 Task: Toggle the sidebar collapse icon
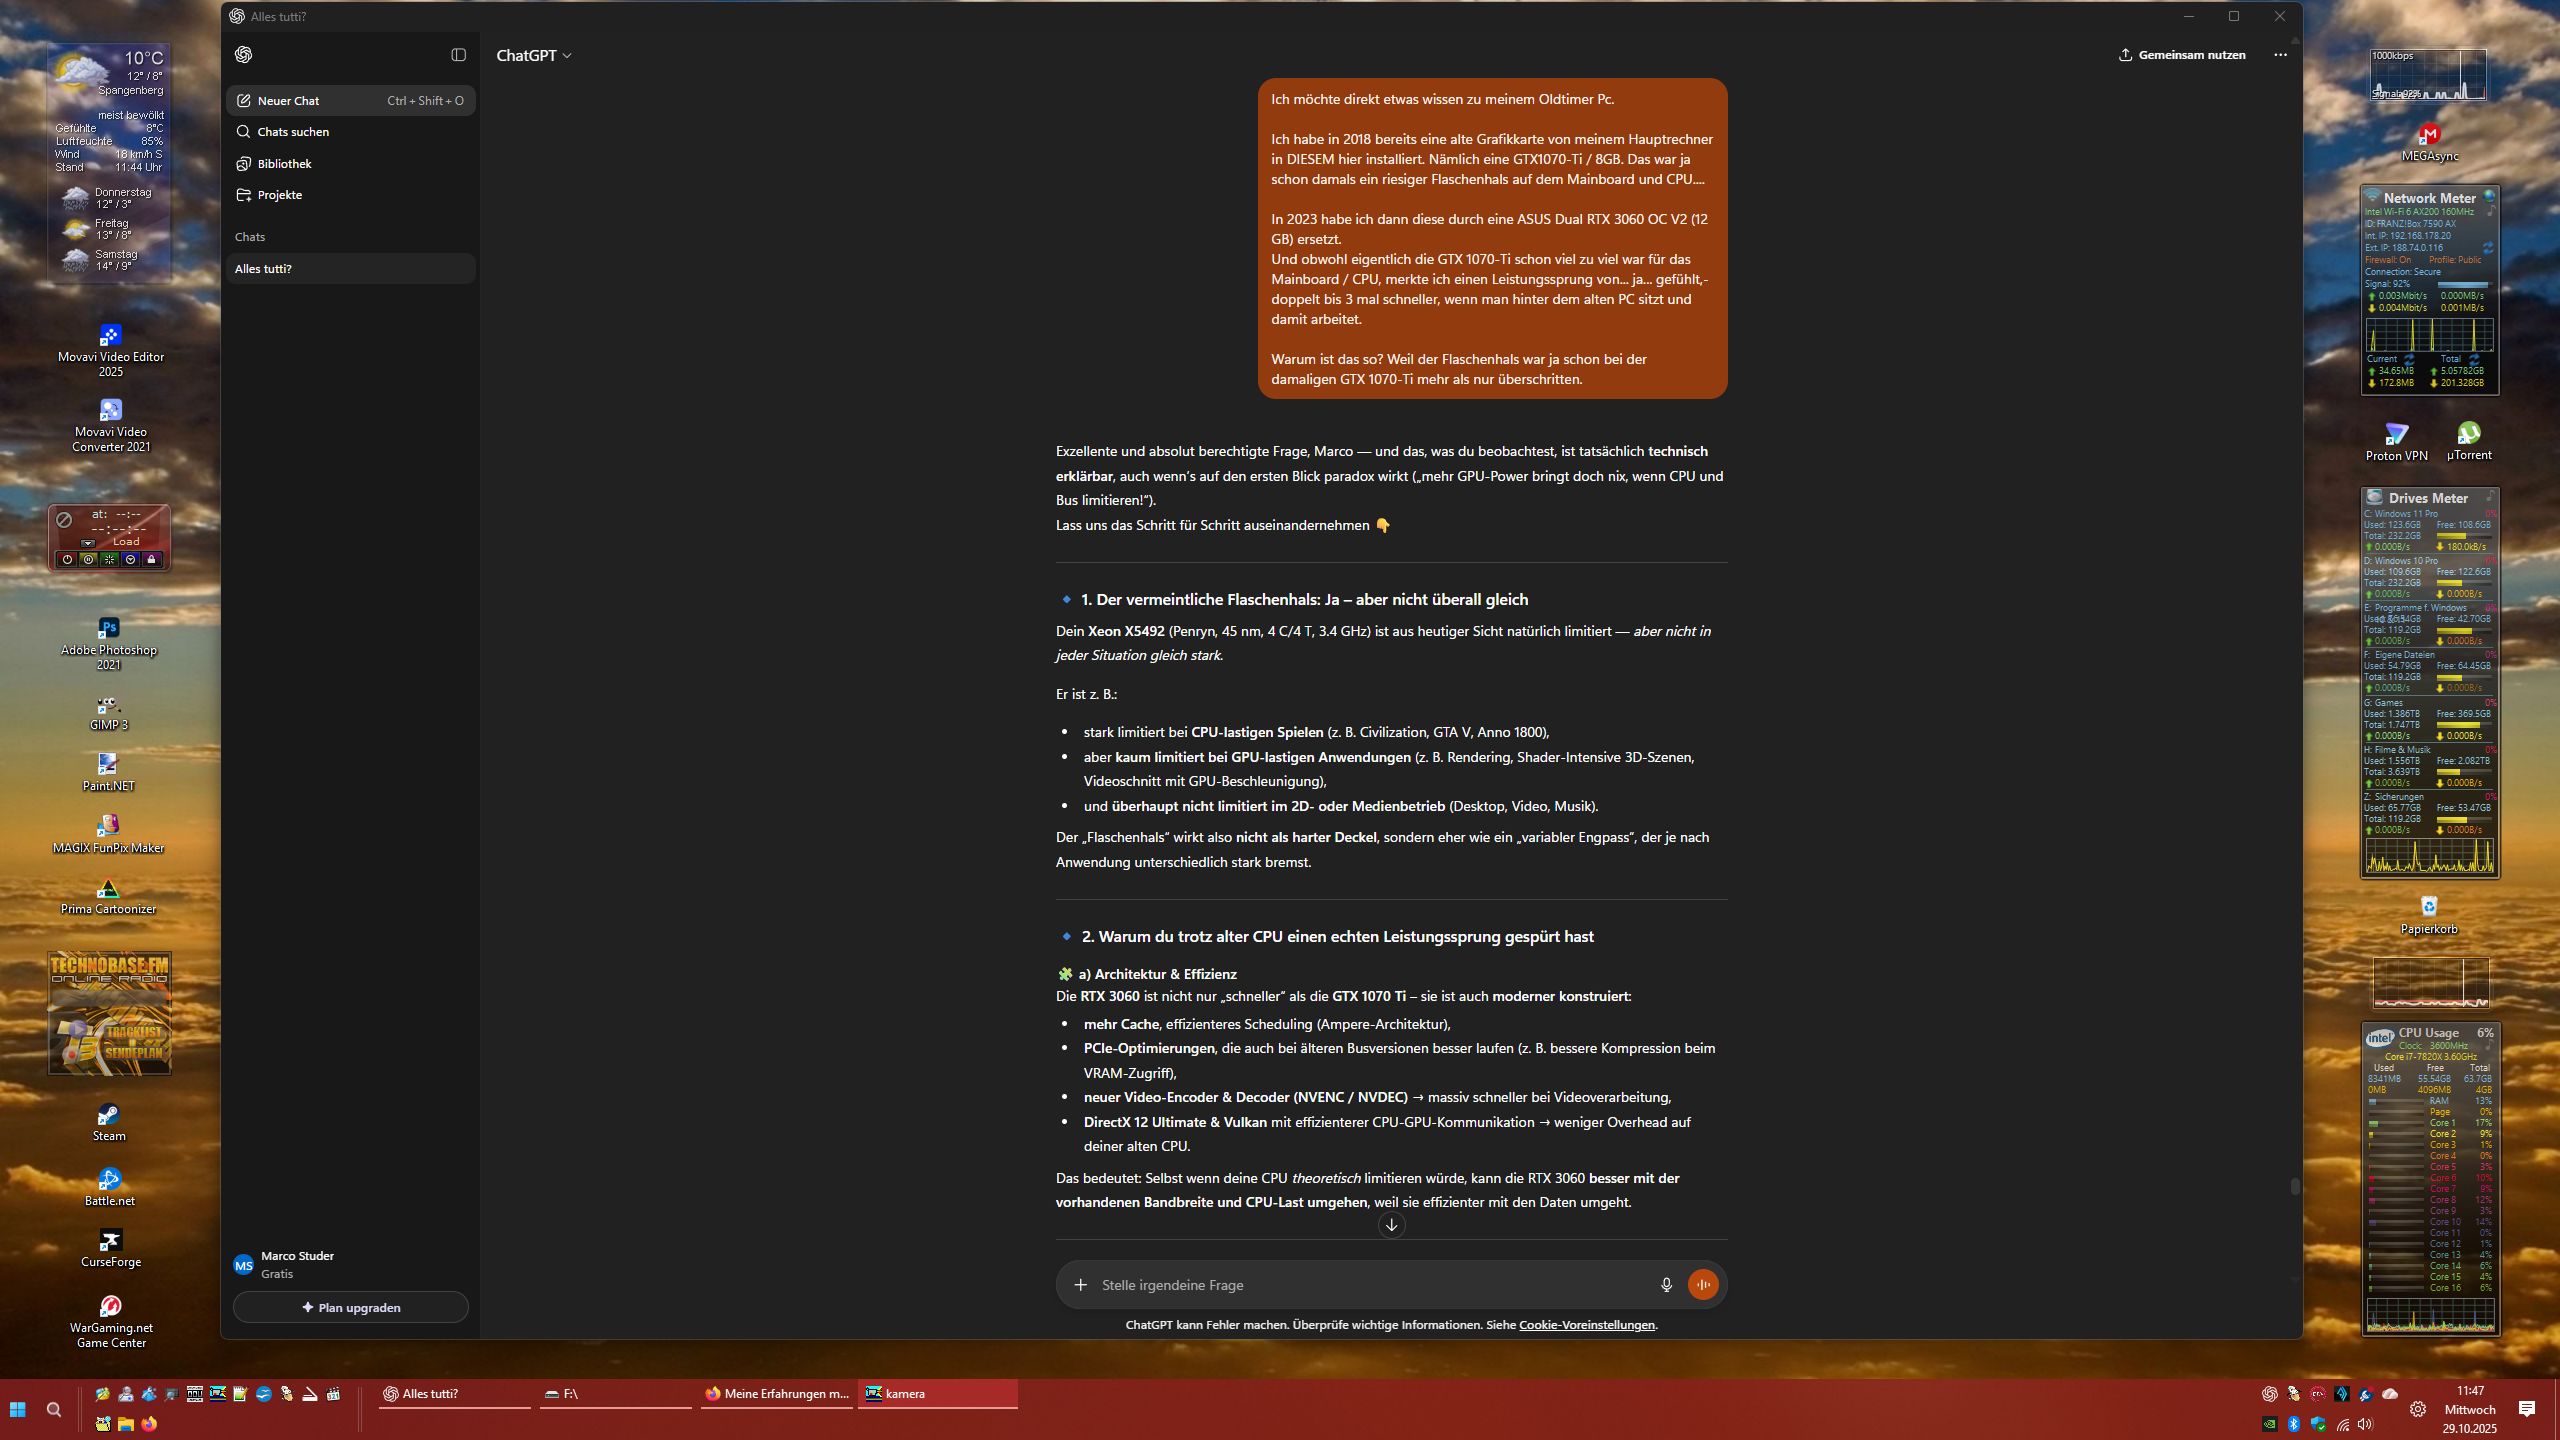(x=458, y=55)
